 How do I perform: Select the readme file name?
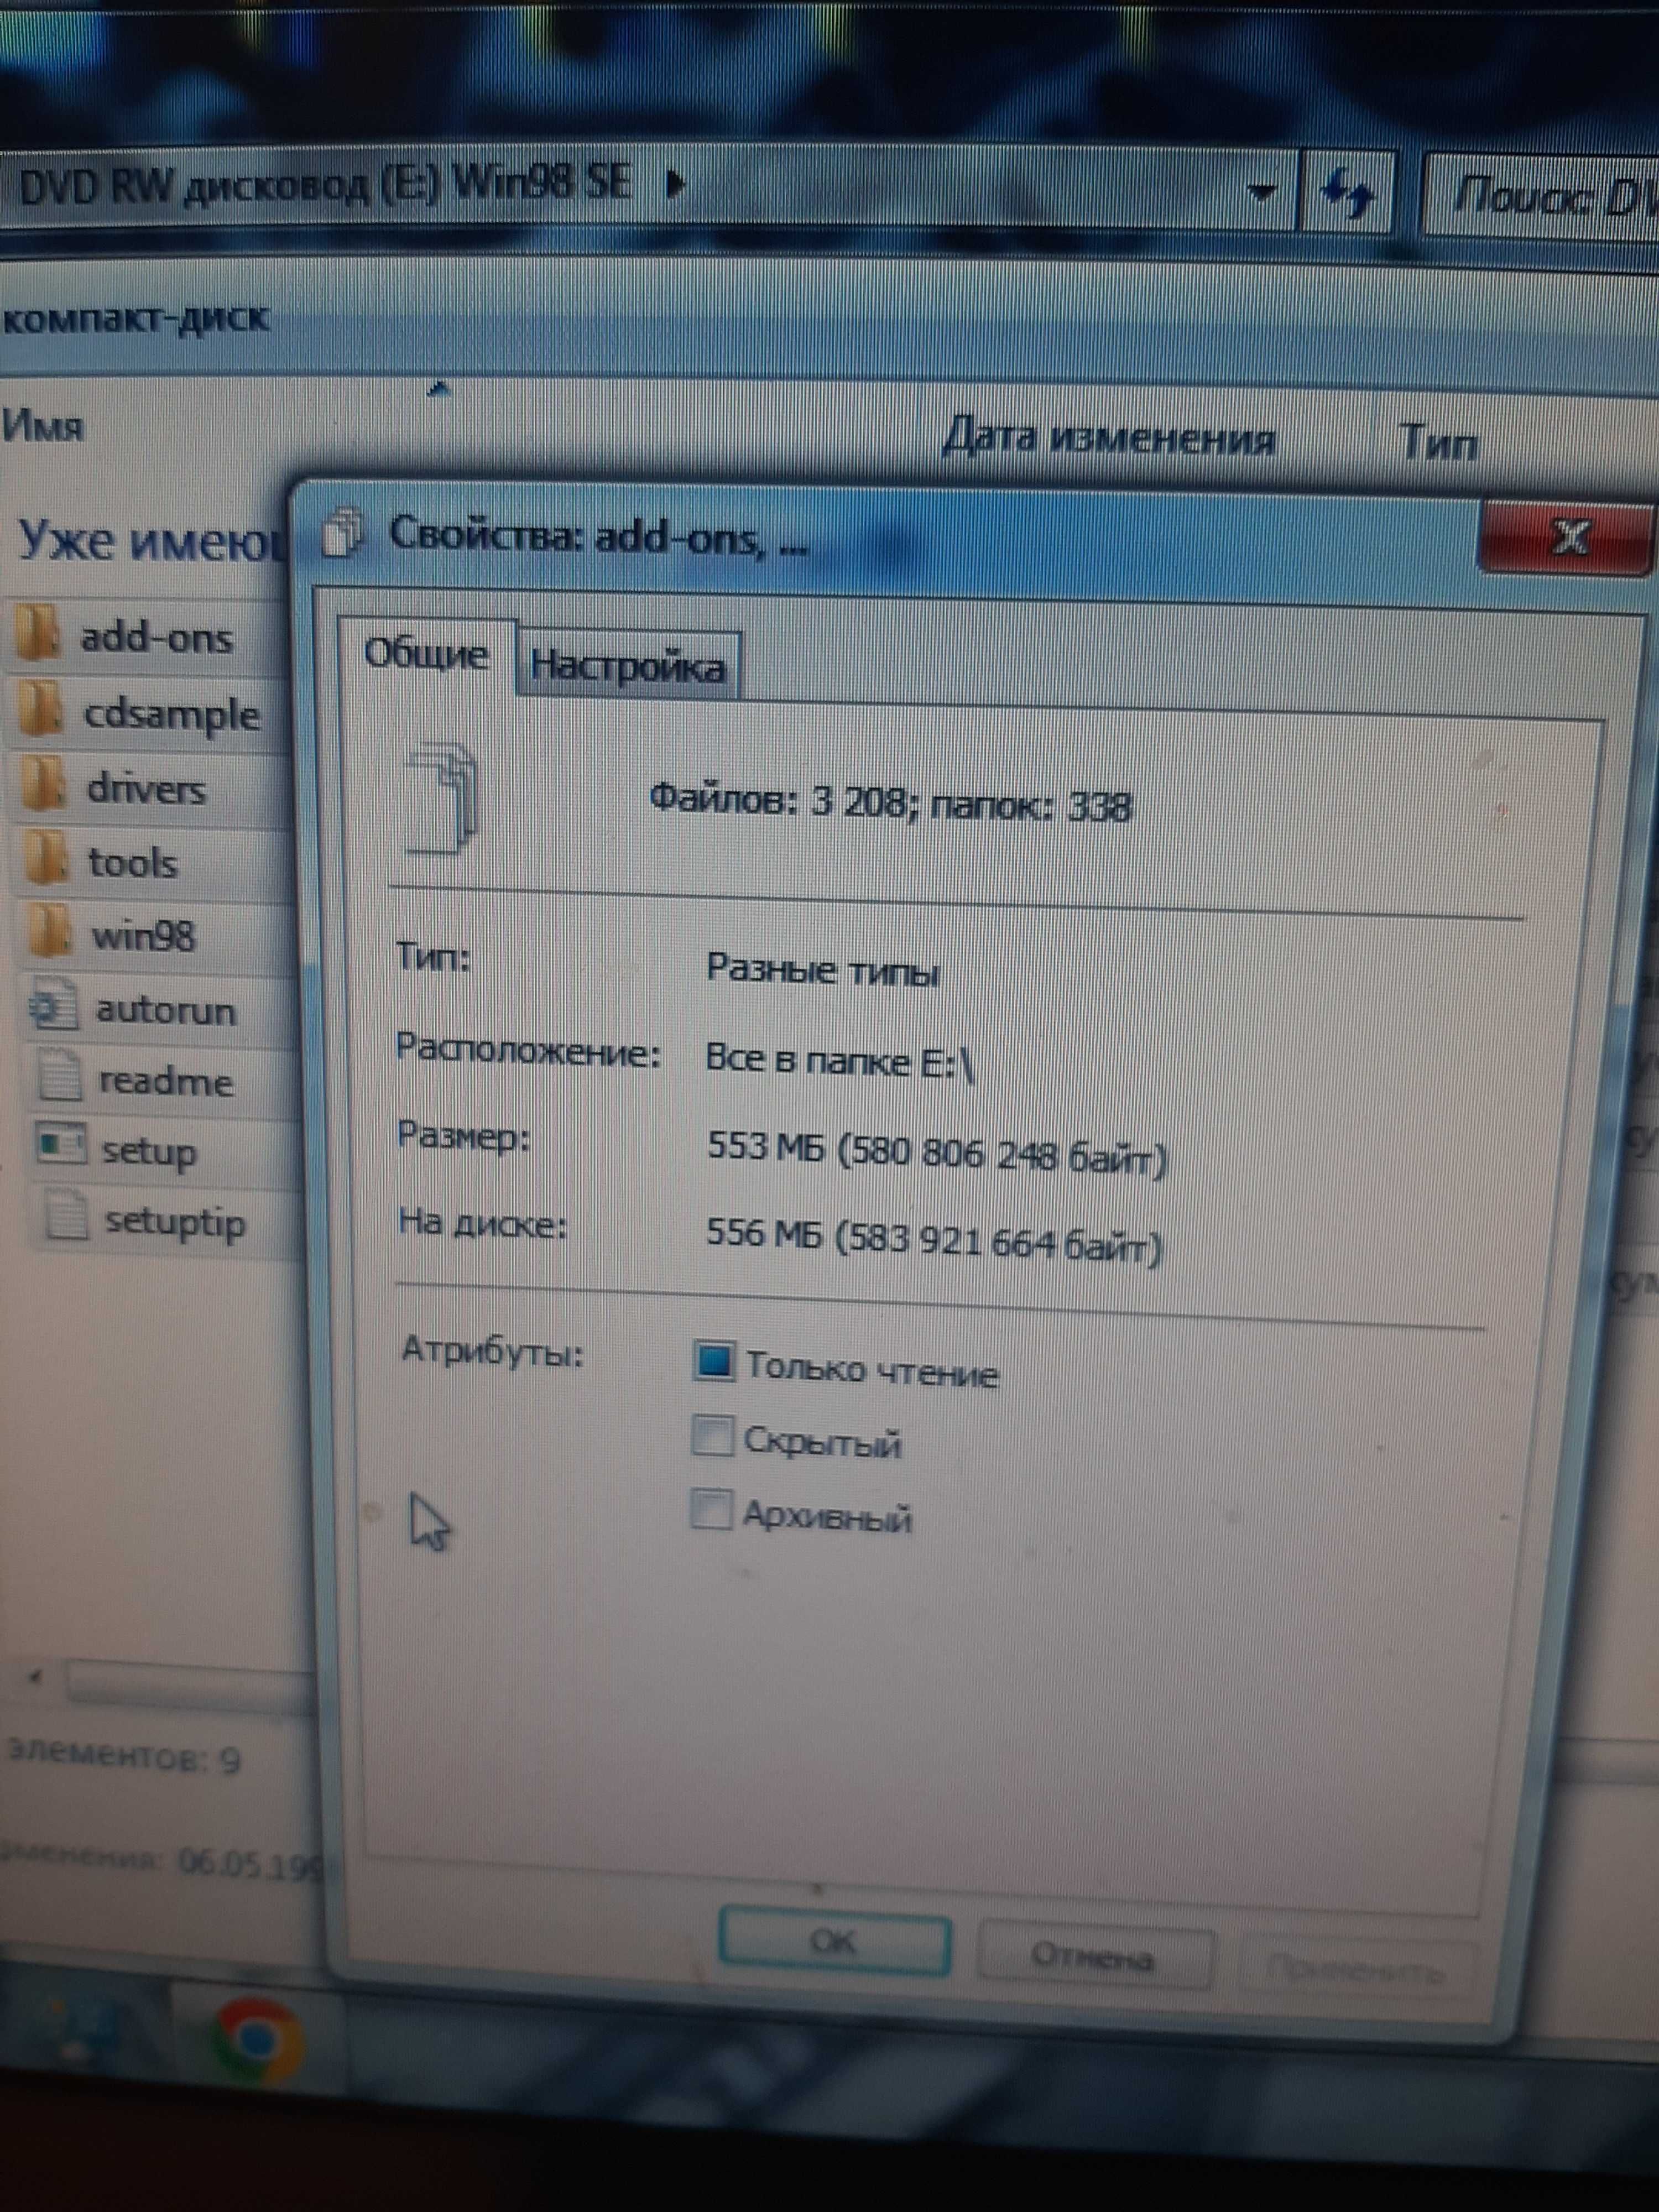[166, 1081]
